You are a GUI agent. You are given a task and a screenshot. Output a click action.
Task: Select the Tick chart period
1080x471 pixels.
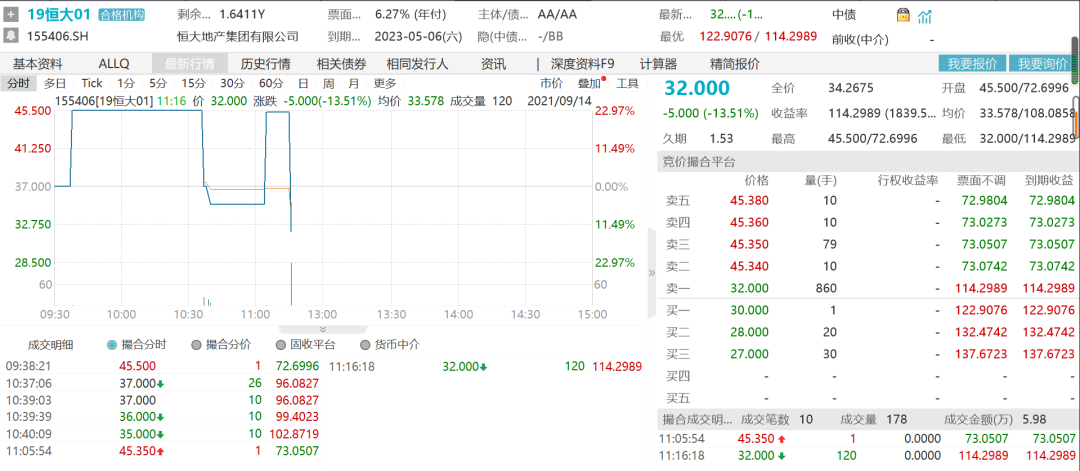click(x=92, y=83)
